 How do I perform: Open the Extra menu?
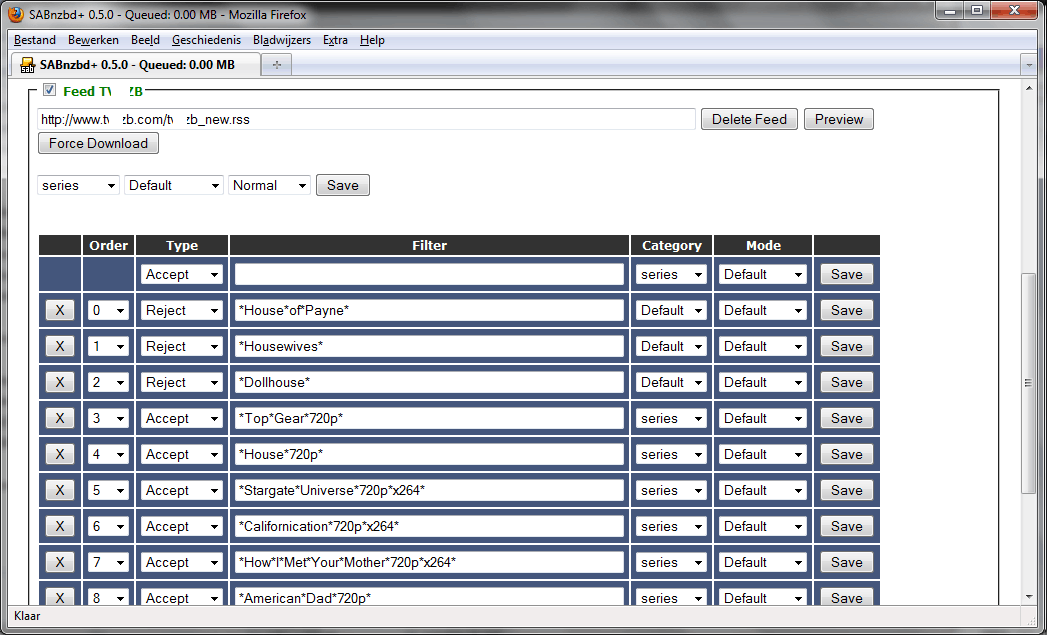(x=335, y=40)
